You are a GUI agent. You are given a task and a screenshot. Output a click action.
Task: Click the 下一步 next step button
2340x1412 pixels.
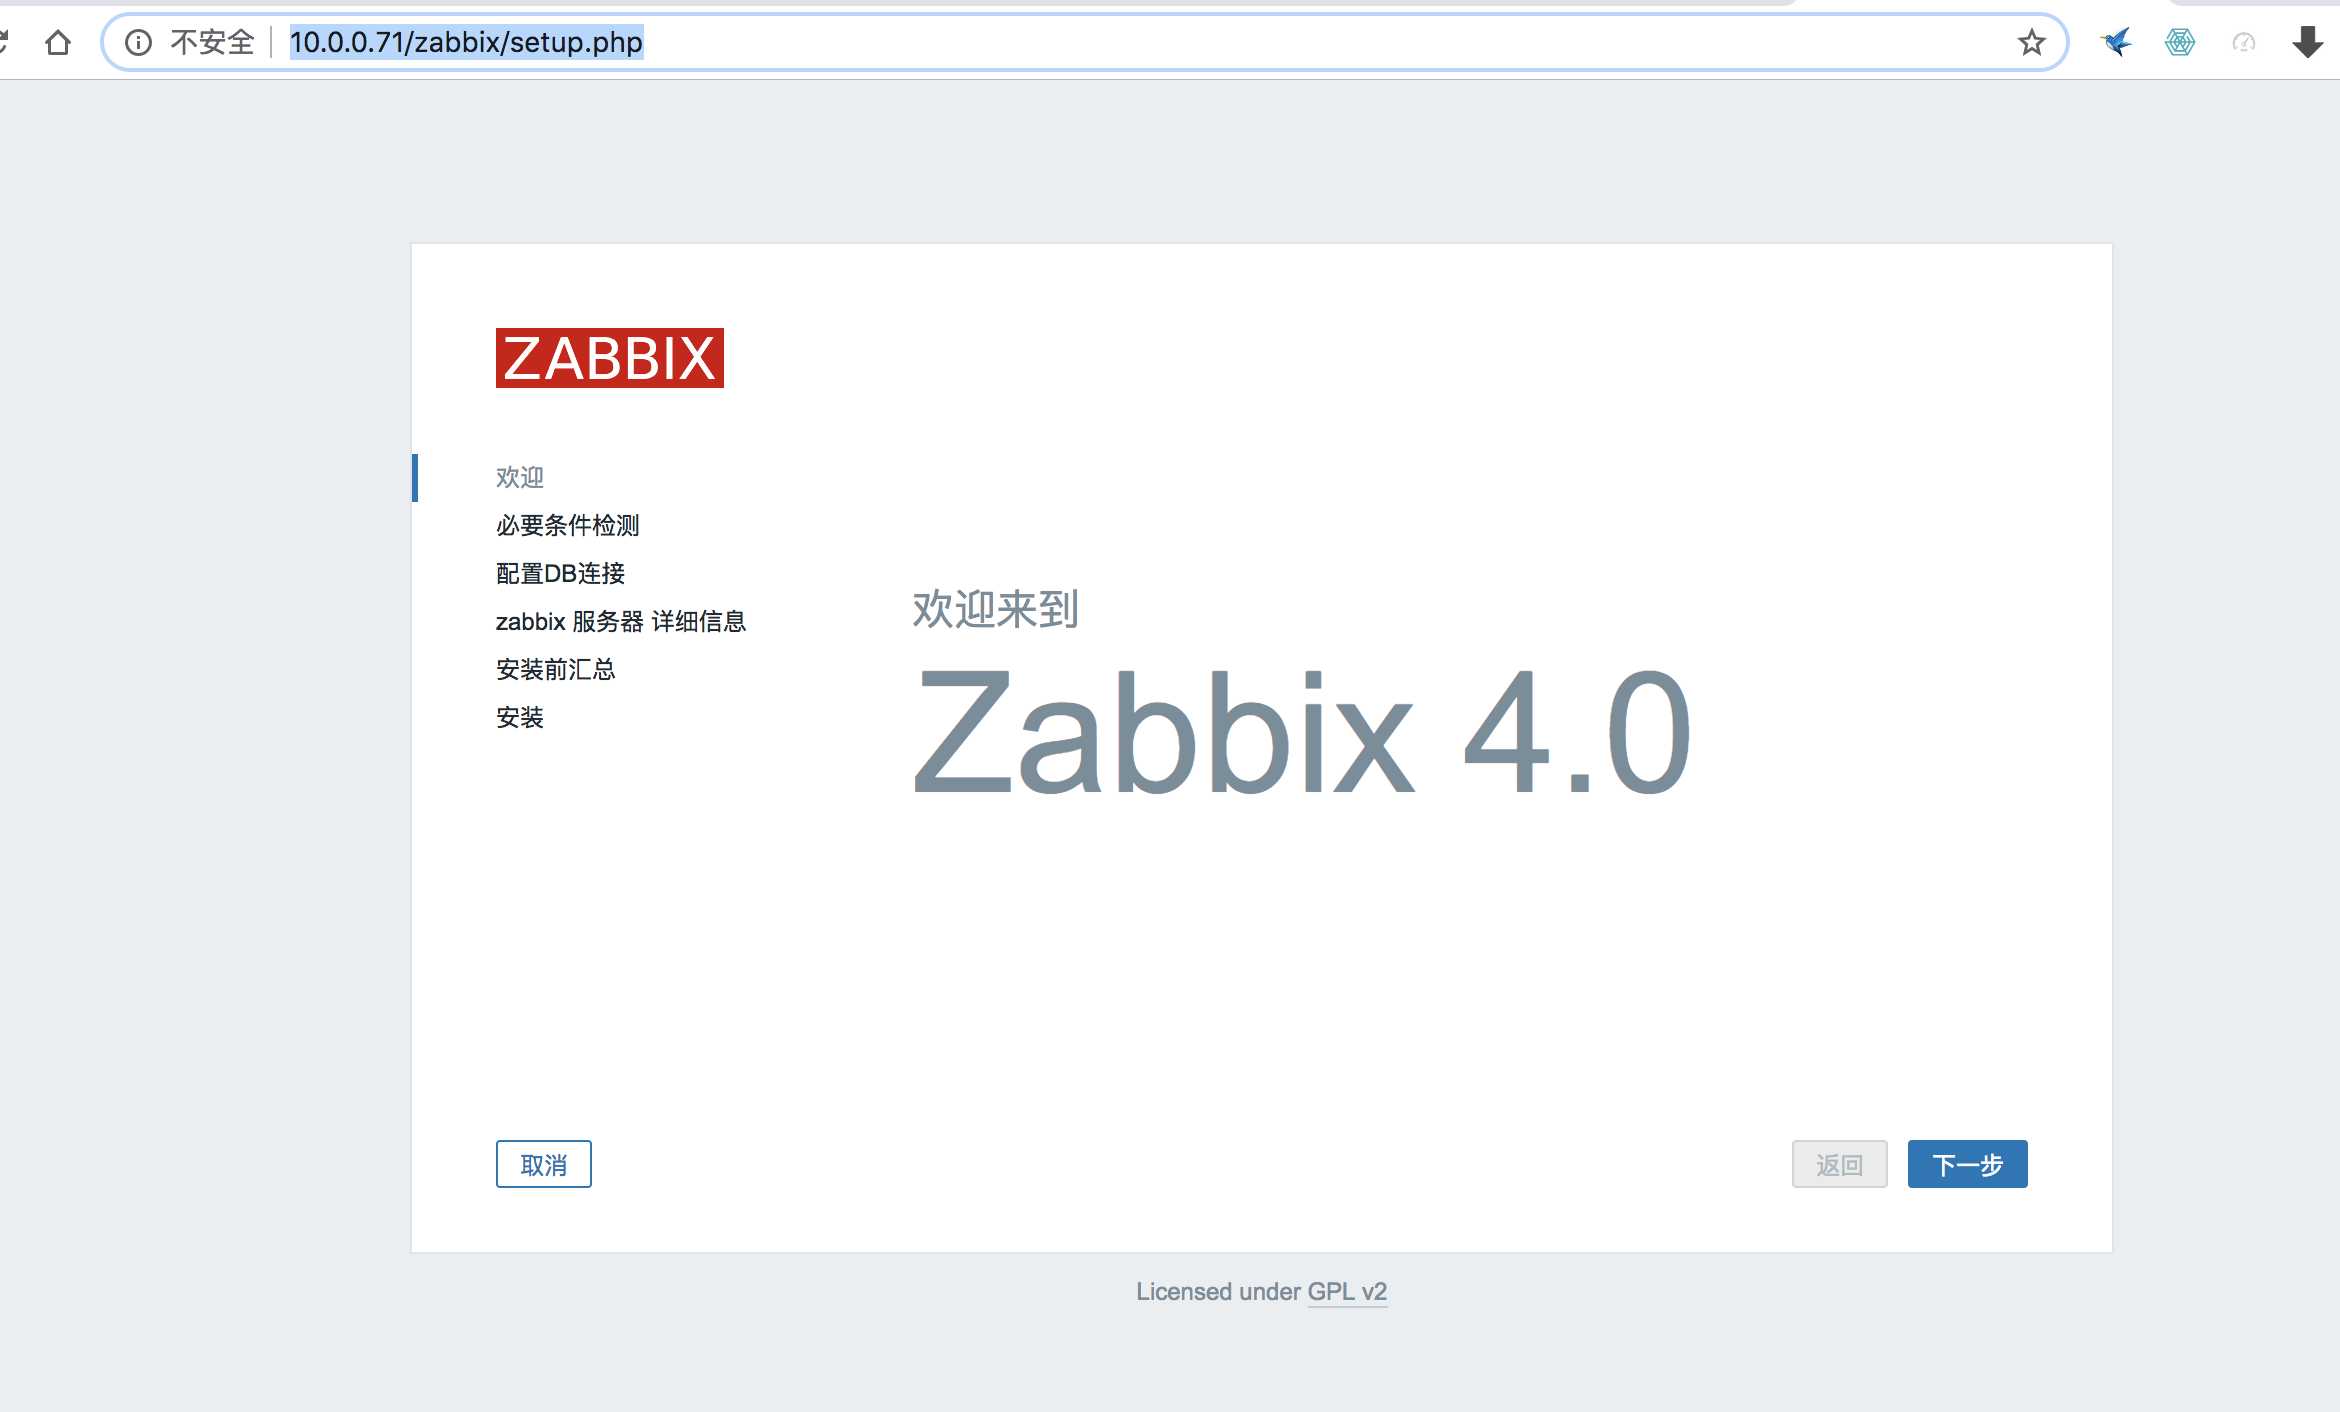(x=1968, y=1164)
